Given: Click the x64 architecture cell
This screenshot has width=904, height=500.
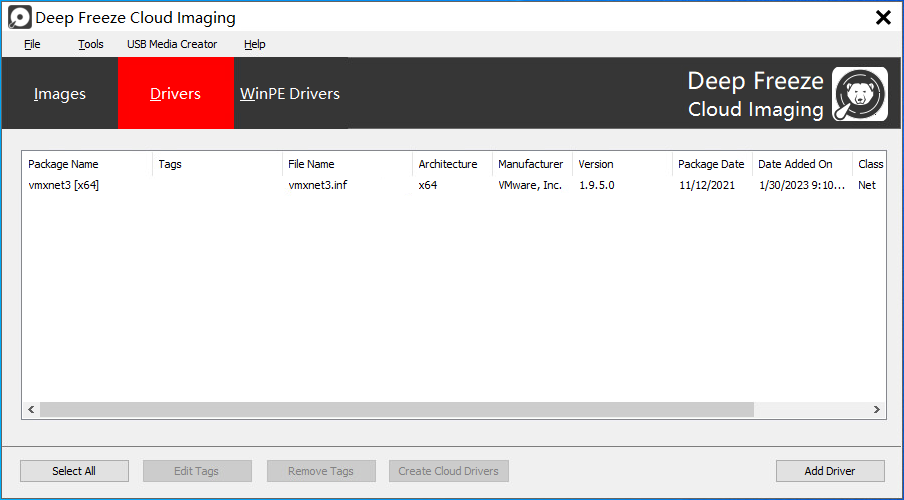Looking at the screenshot, I should click(428, 185).
